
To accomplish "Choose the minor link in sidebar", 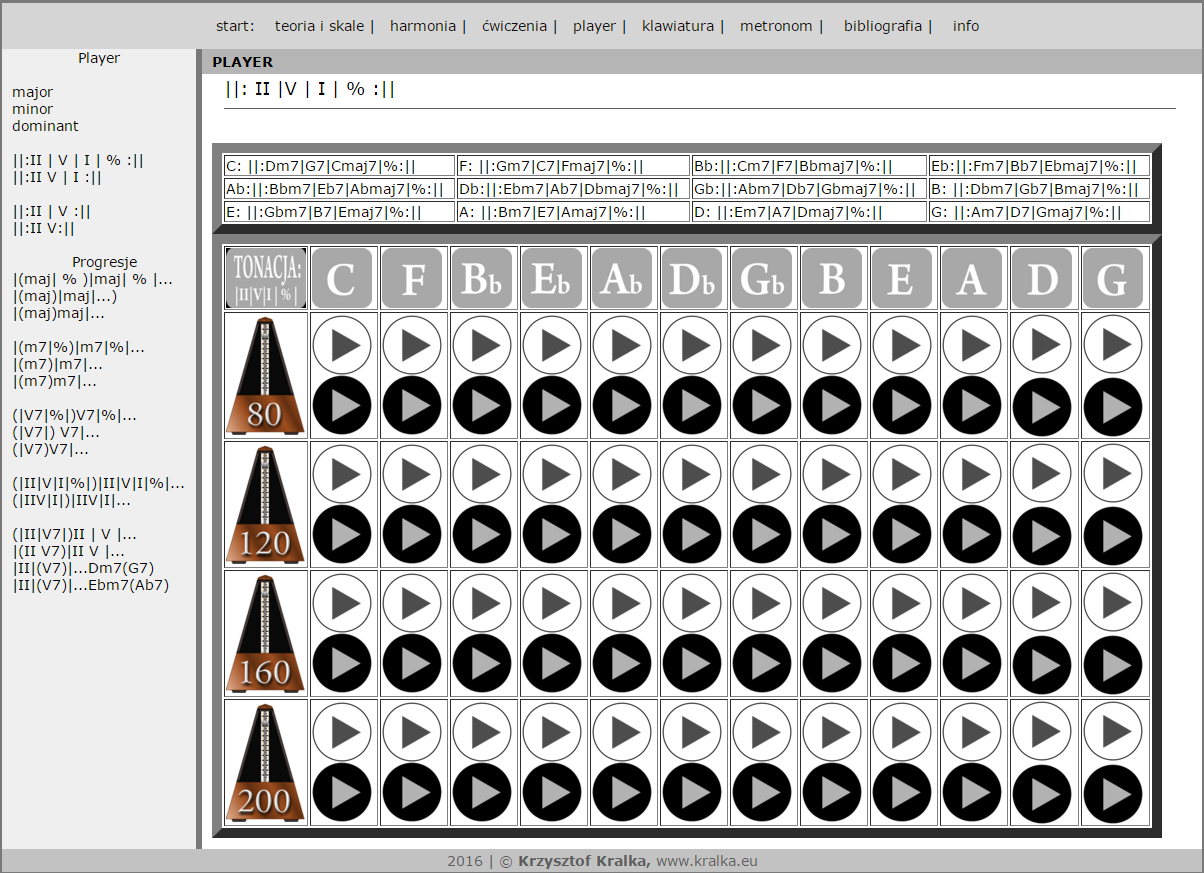I will coord(33,109).
